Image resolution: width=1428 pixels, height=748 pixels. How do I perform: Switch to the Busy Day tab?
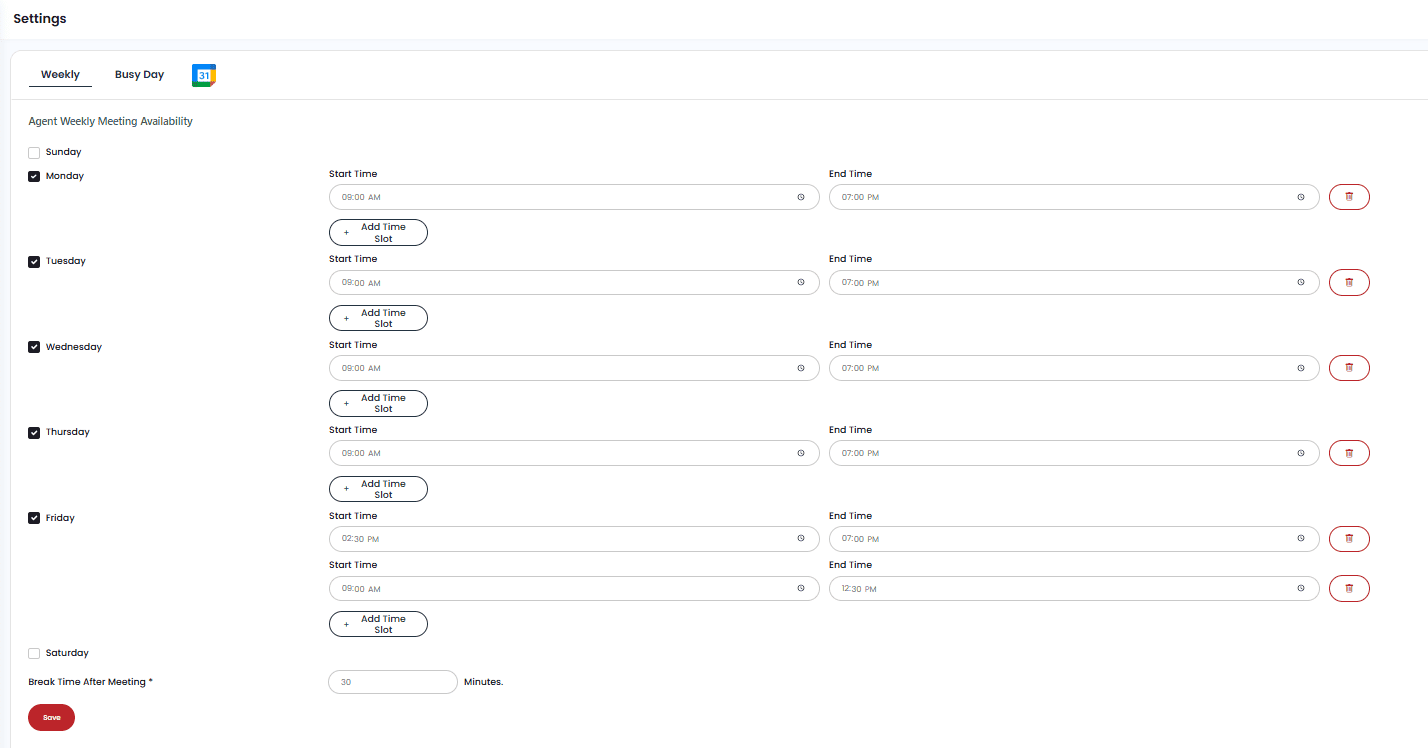(x=139, y=75)
